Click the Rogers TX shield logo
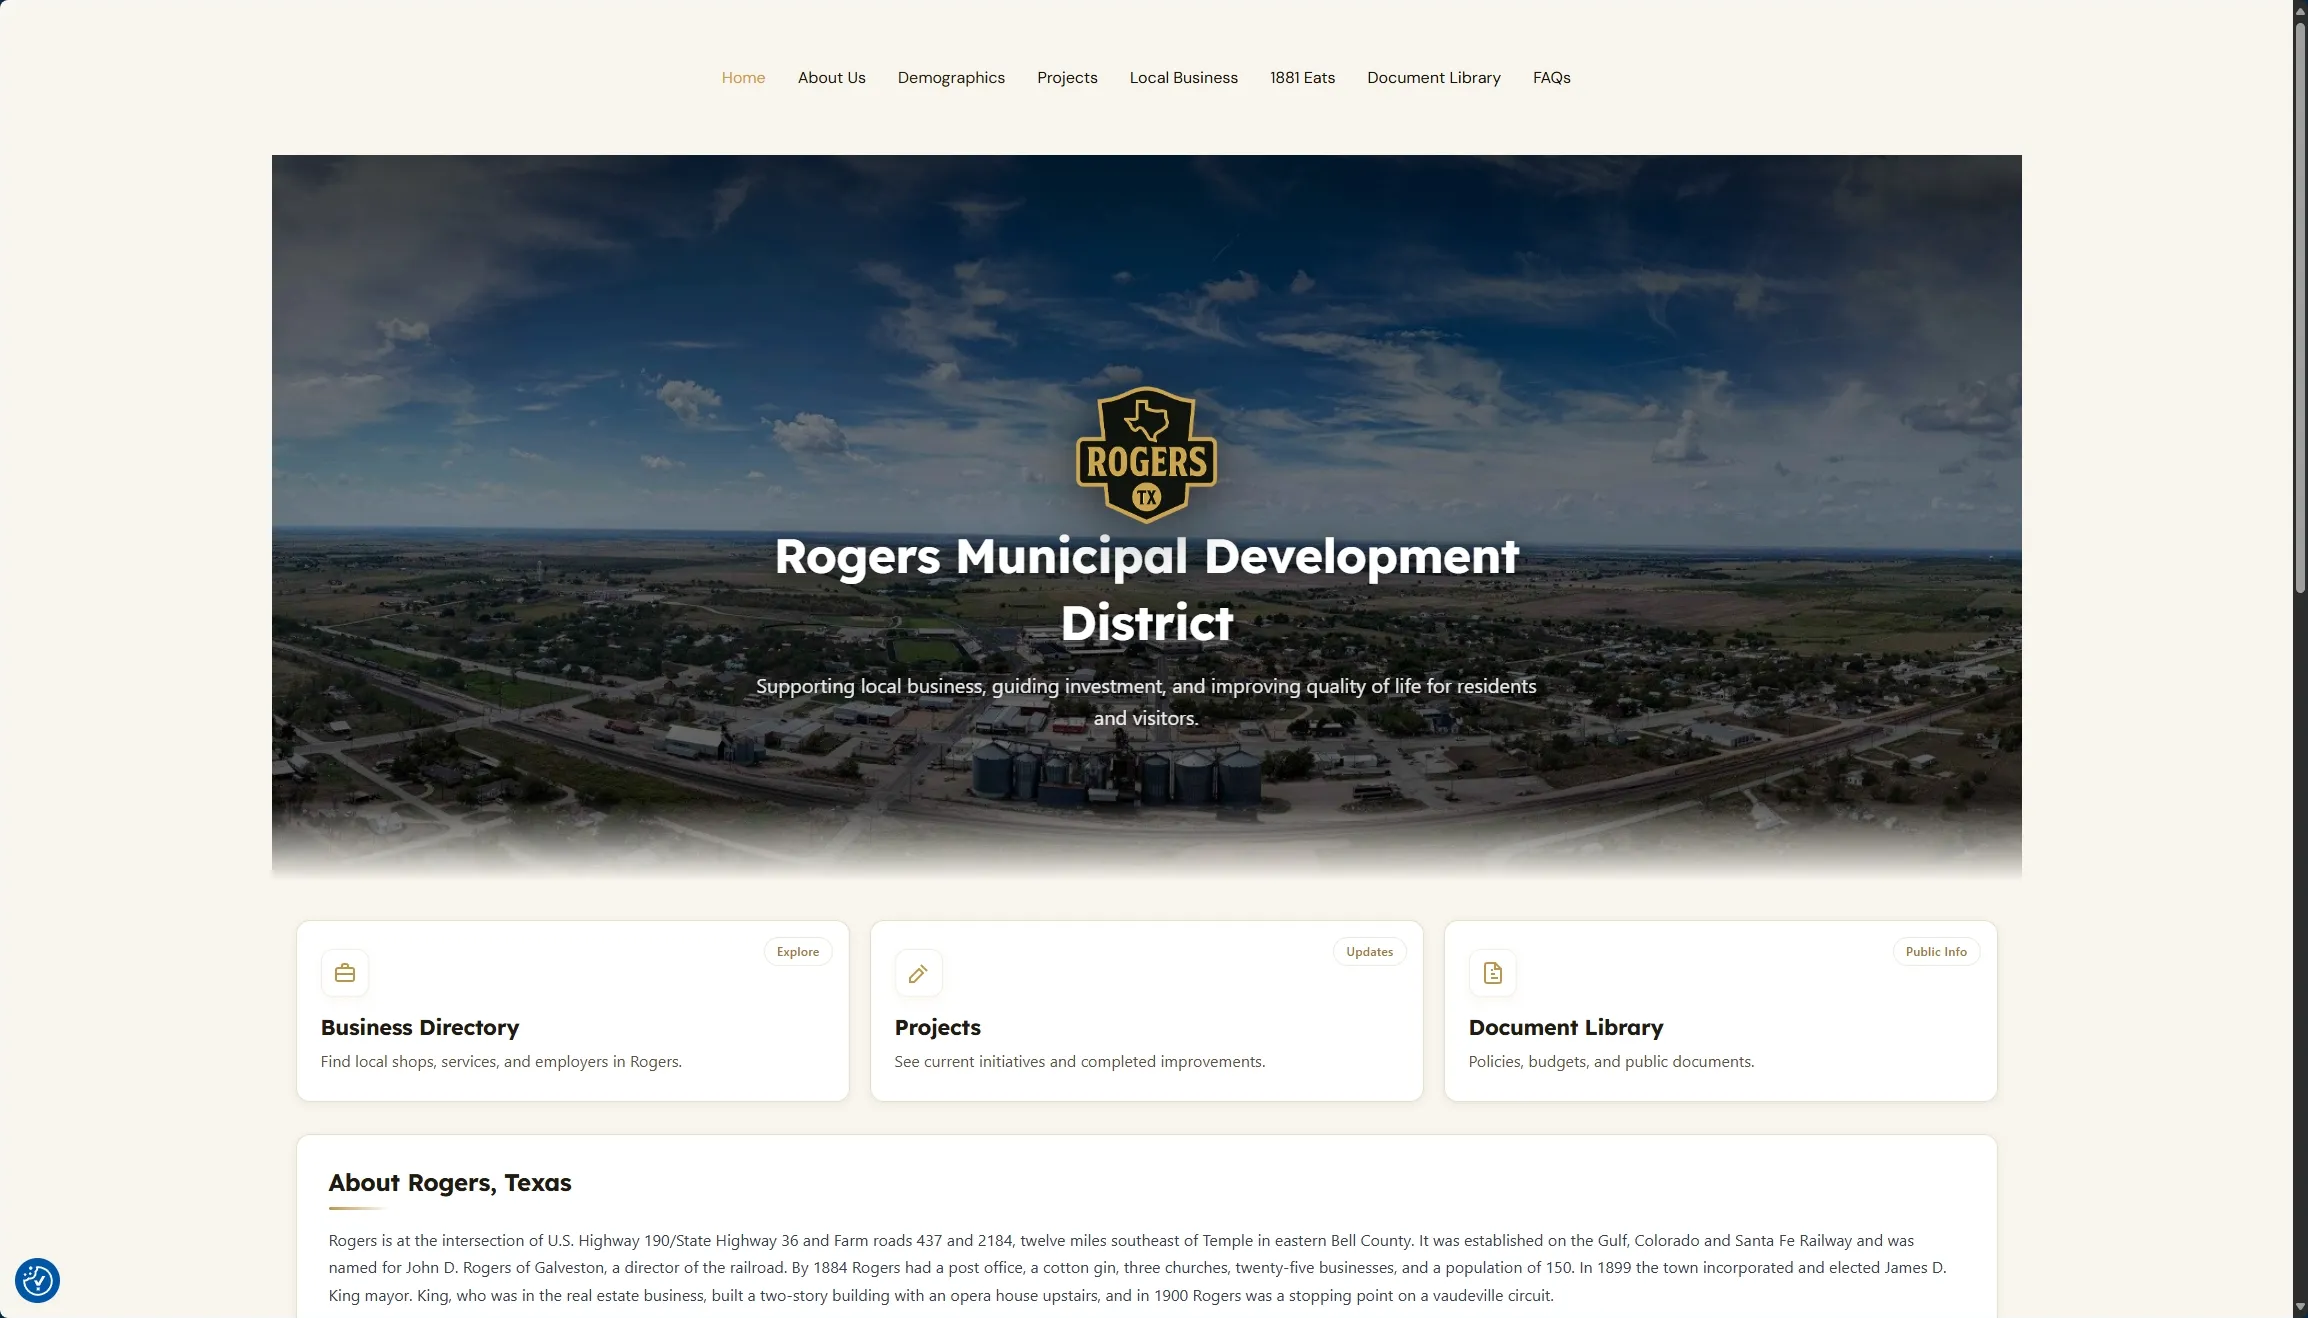The width and height of the screenshot is (2308, 1318). point(1146,456)
